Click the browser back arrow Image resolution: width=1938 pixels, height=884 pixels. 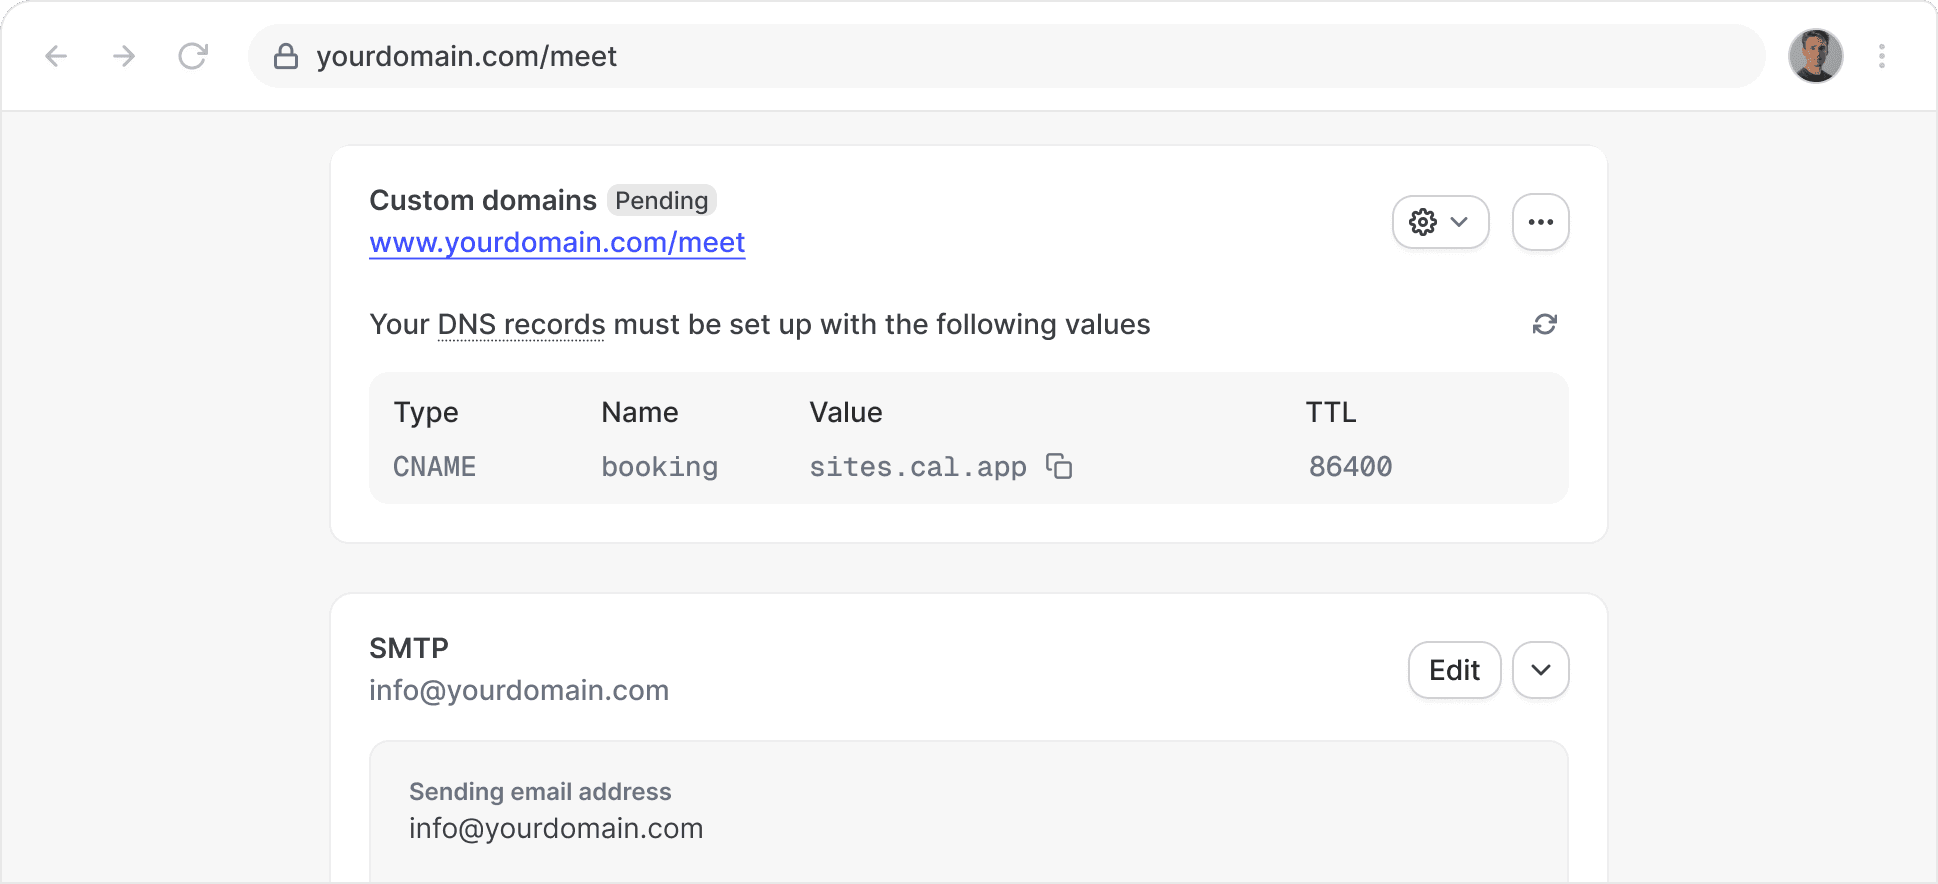click(56, 56)
